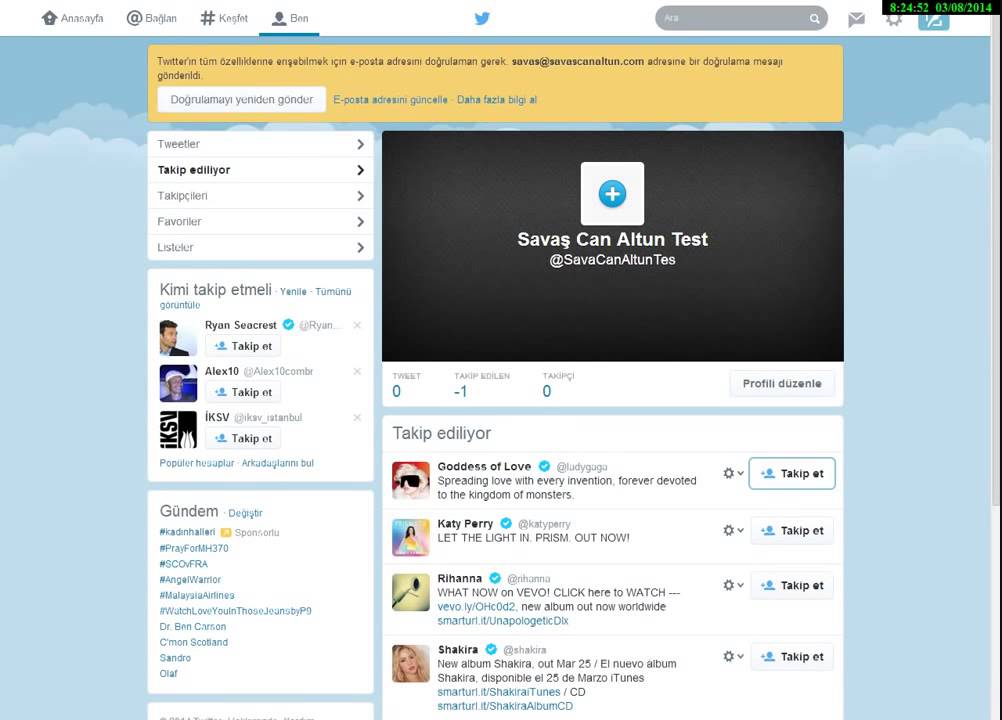Open smarturl.it/ShakiraiTunes link
This screenshot has width=1002, height=720.
point(498,692)
